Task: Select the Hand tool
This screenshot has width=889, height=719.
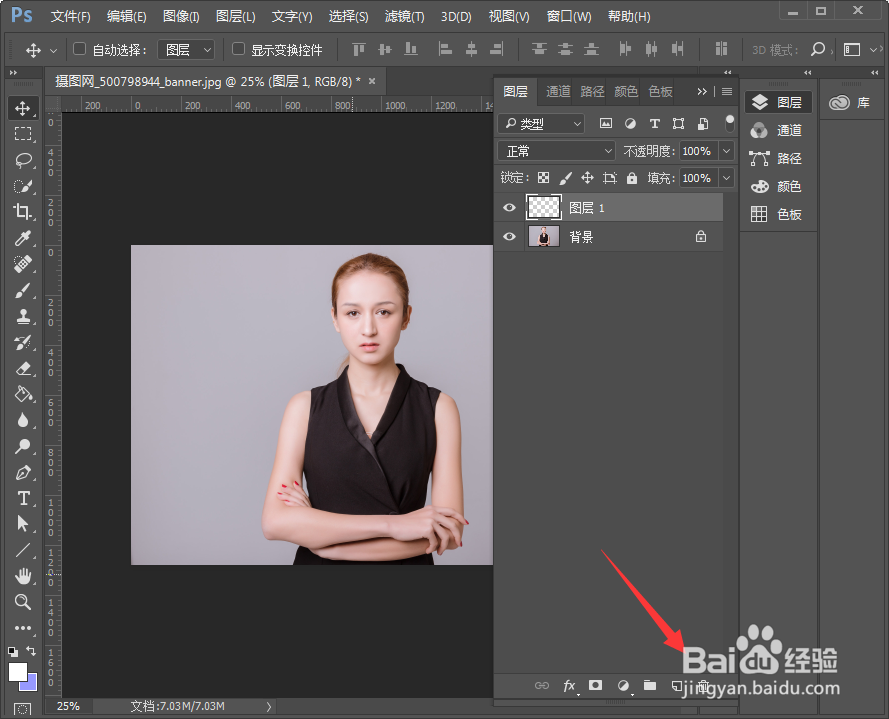Action: [23, 577]
